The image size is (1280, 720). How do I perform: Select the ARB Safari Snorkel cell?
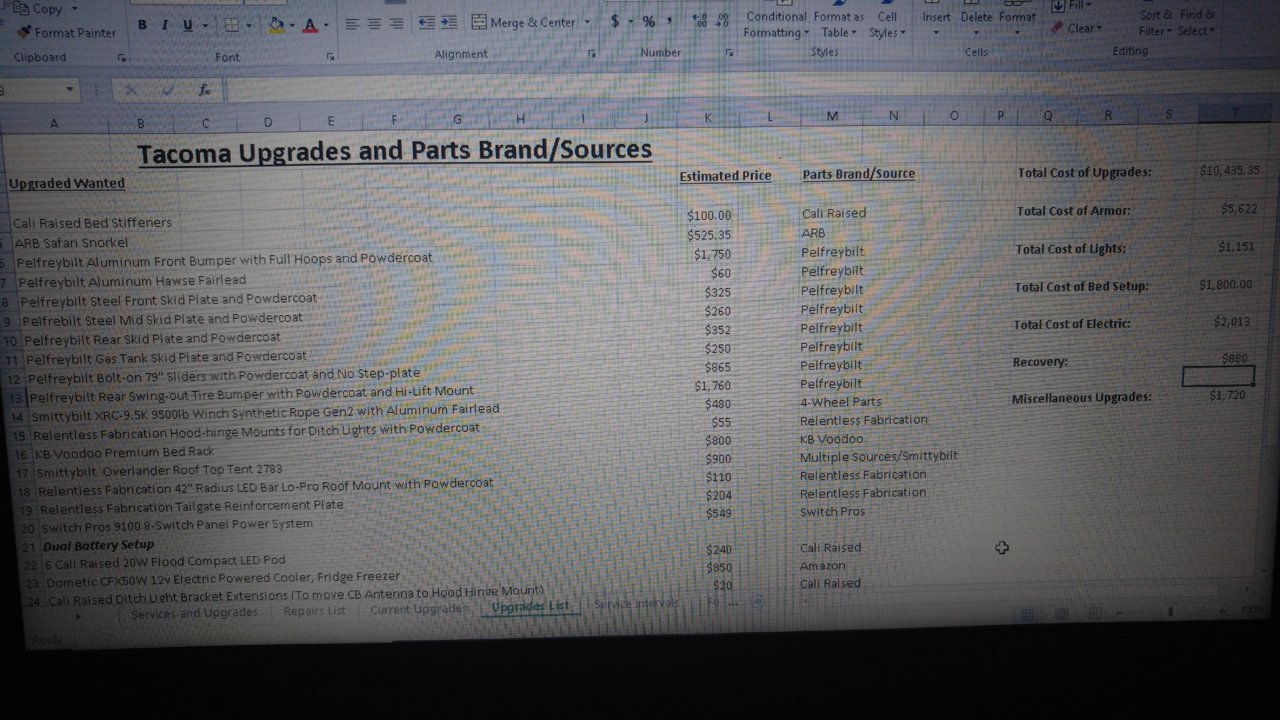click(x=71, y=242)
